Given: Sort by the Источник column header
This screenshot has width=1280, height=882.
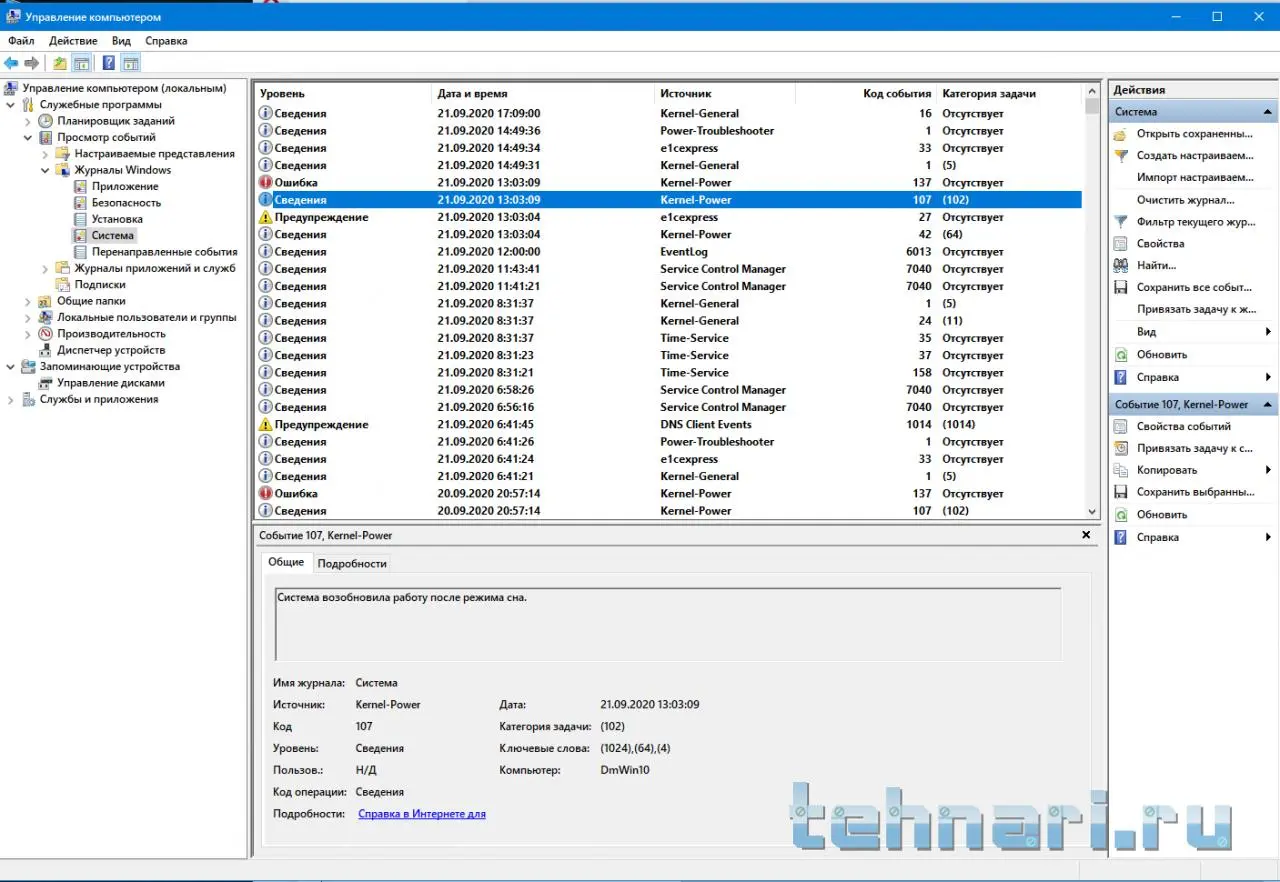Looking at the screenshot, I should point(725,93).
